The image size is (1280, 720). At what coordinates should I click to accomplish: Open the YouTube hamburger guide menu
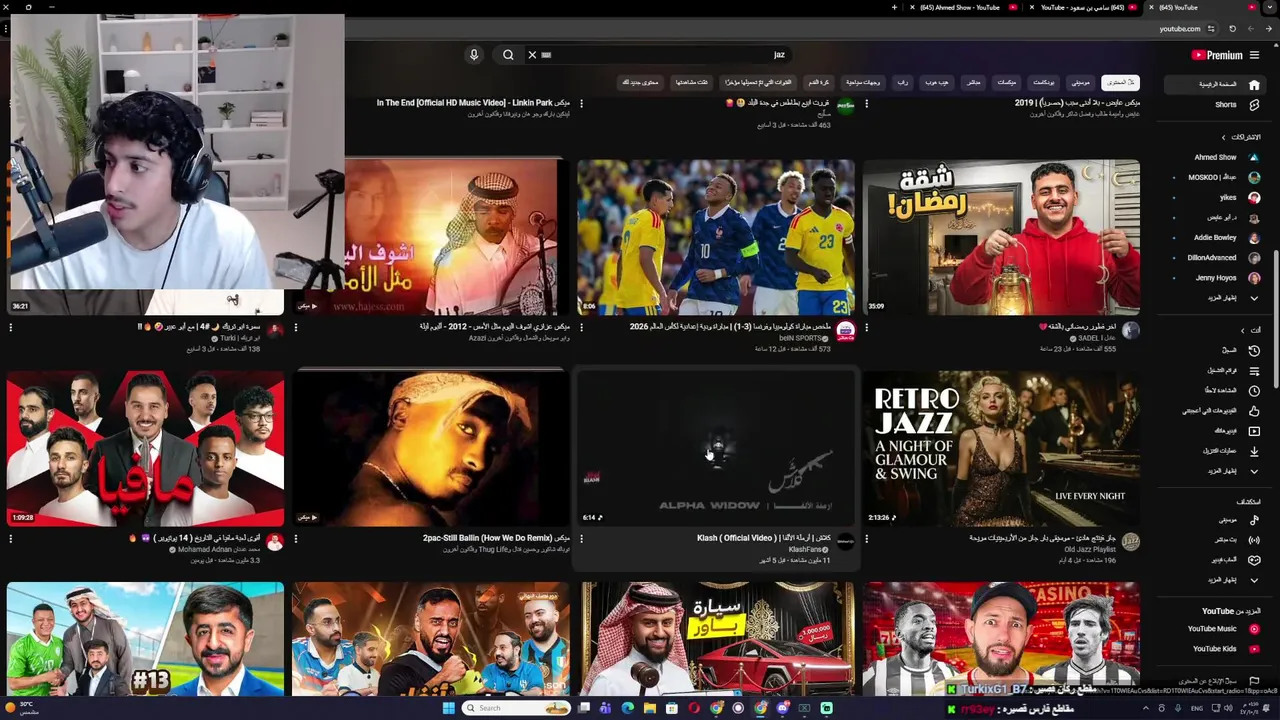click(x=1254, y=55)
